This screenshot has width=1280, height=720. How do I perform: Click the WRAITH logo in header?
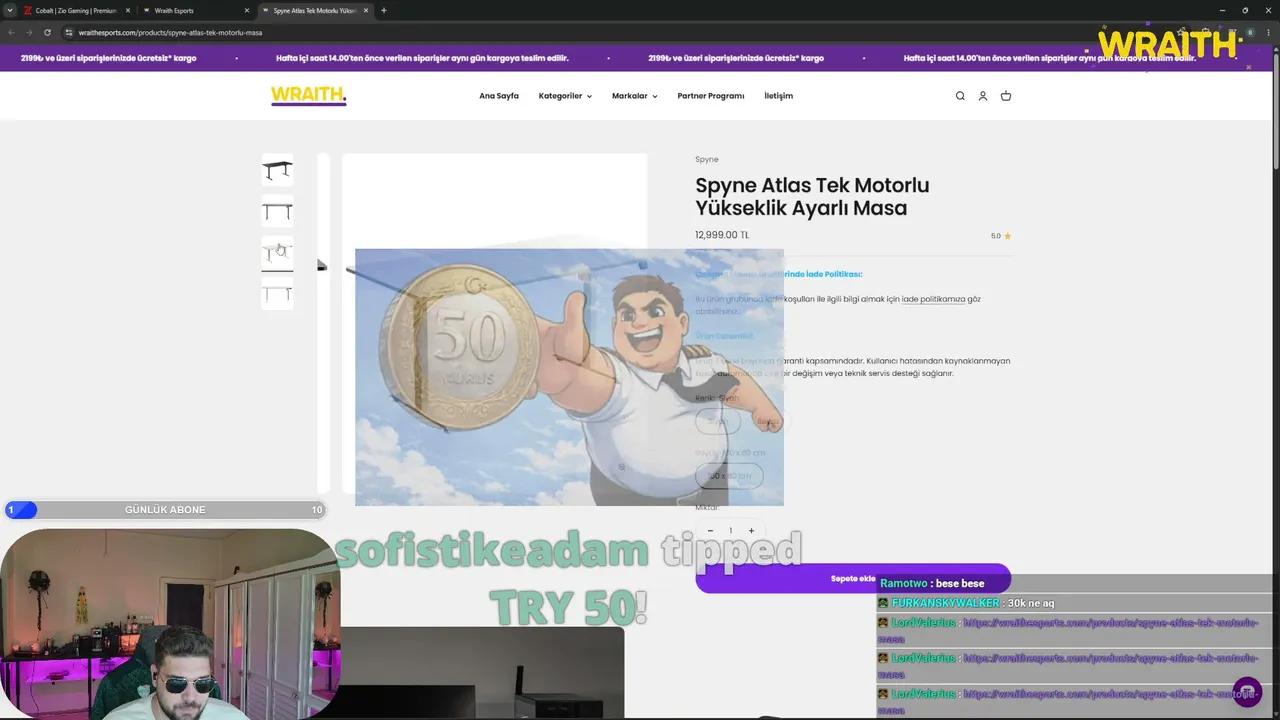[308, 96]
